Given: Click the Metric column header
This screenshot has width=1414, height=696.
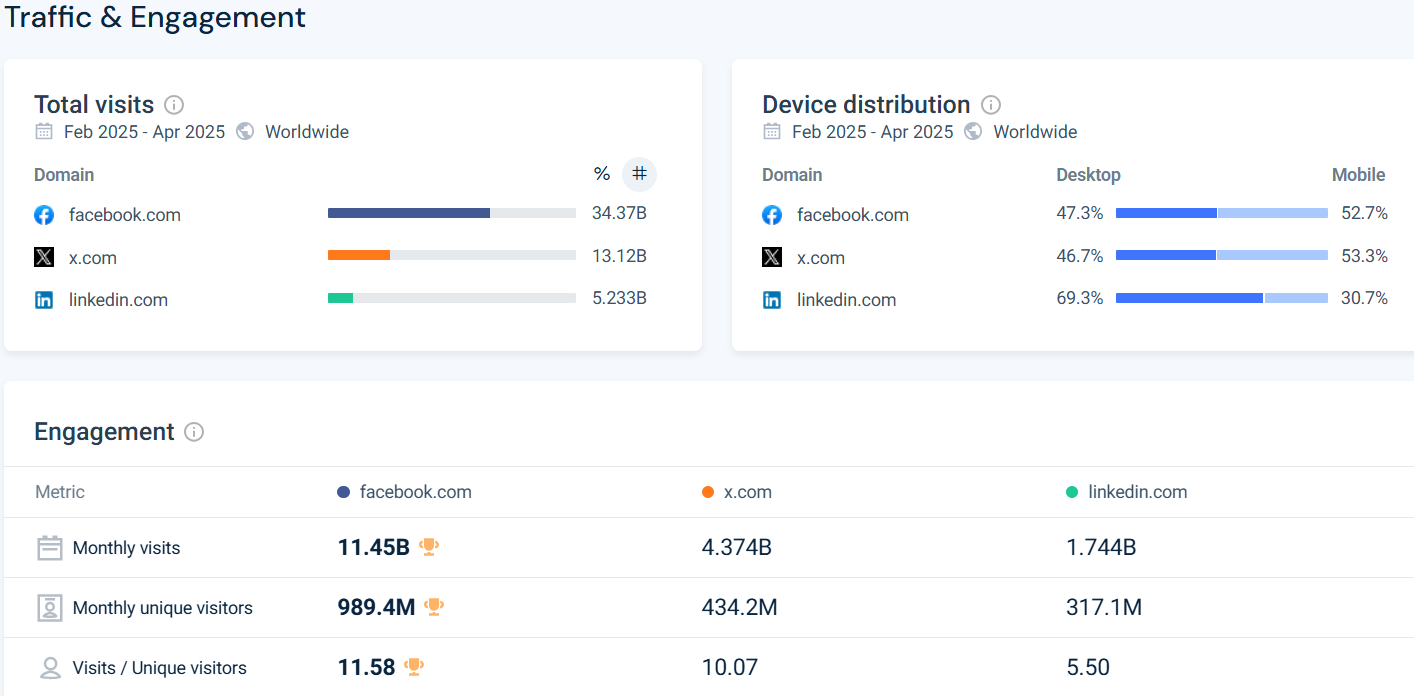Looking at the screenshot, I should [x=60, y=492].
